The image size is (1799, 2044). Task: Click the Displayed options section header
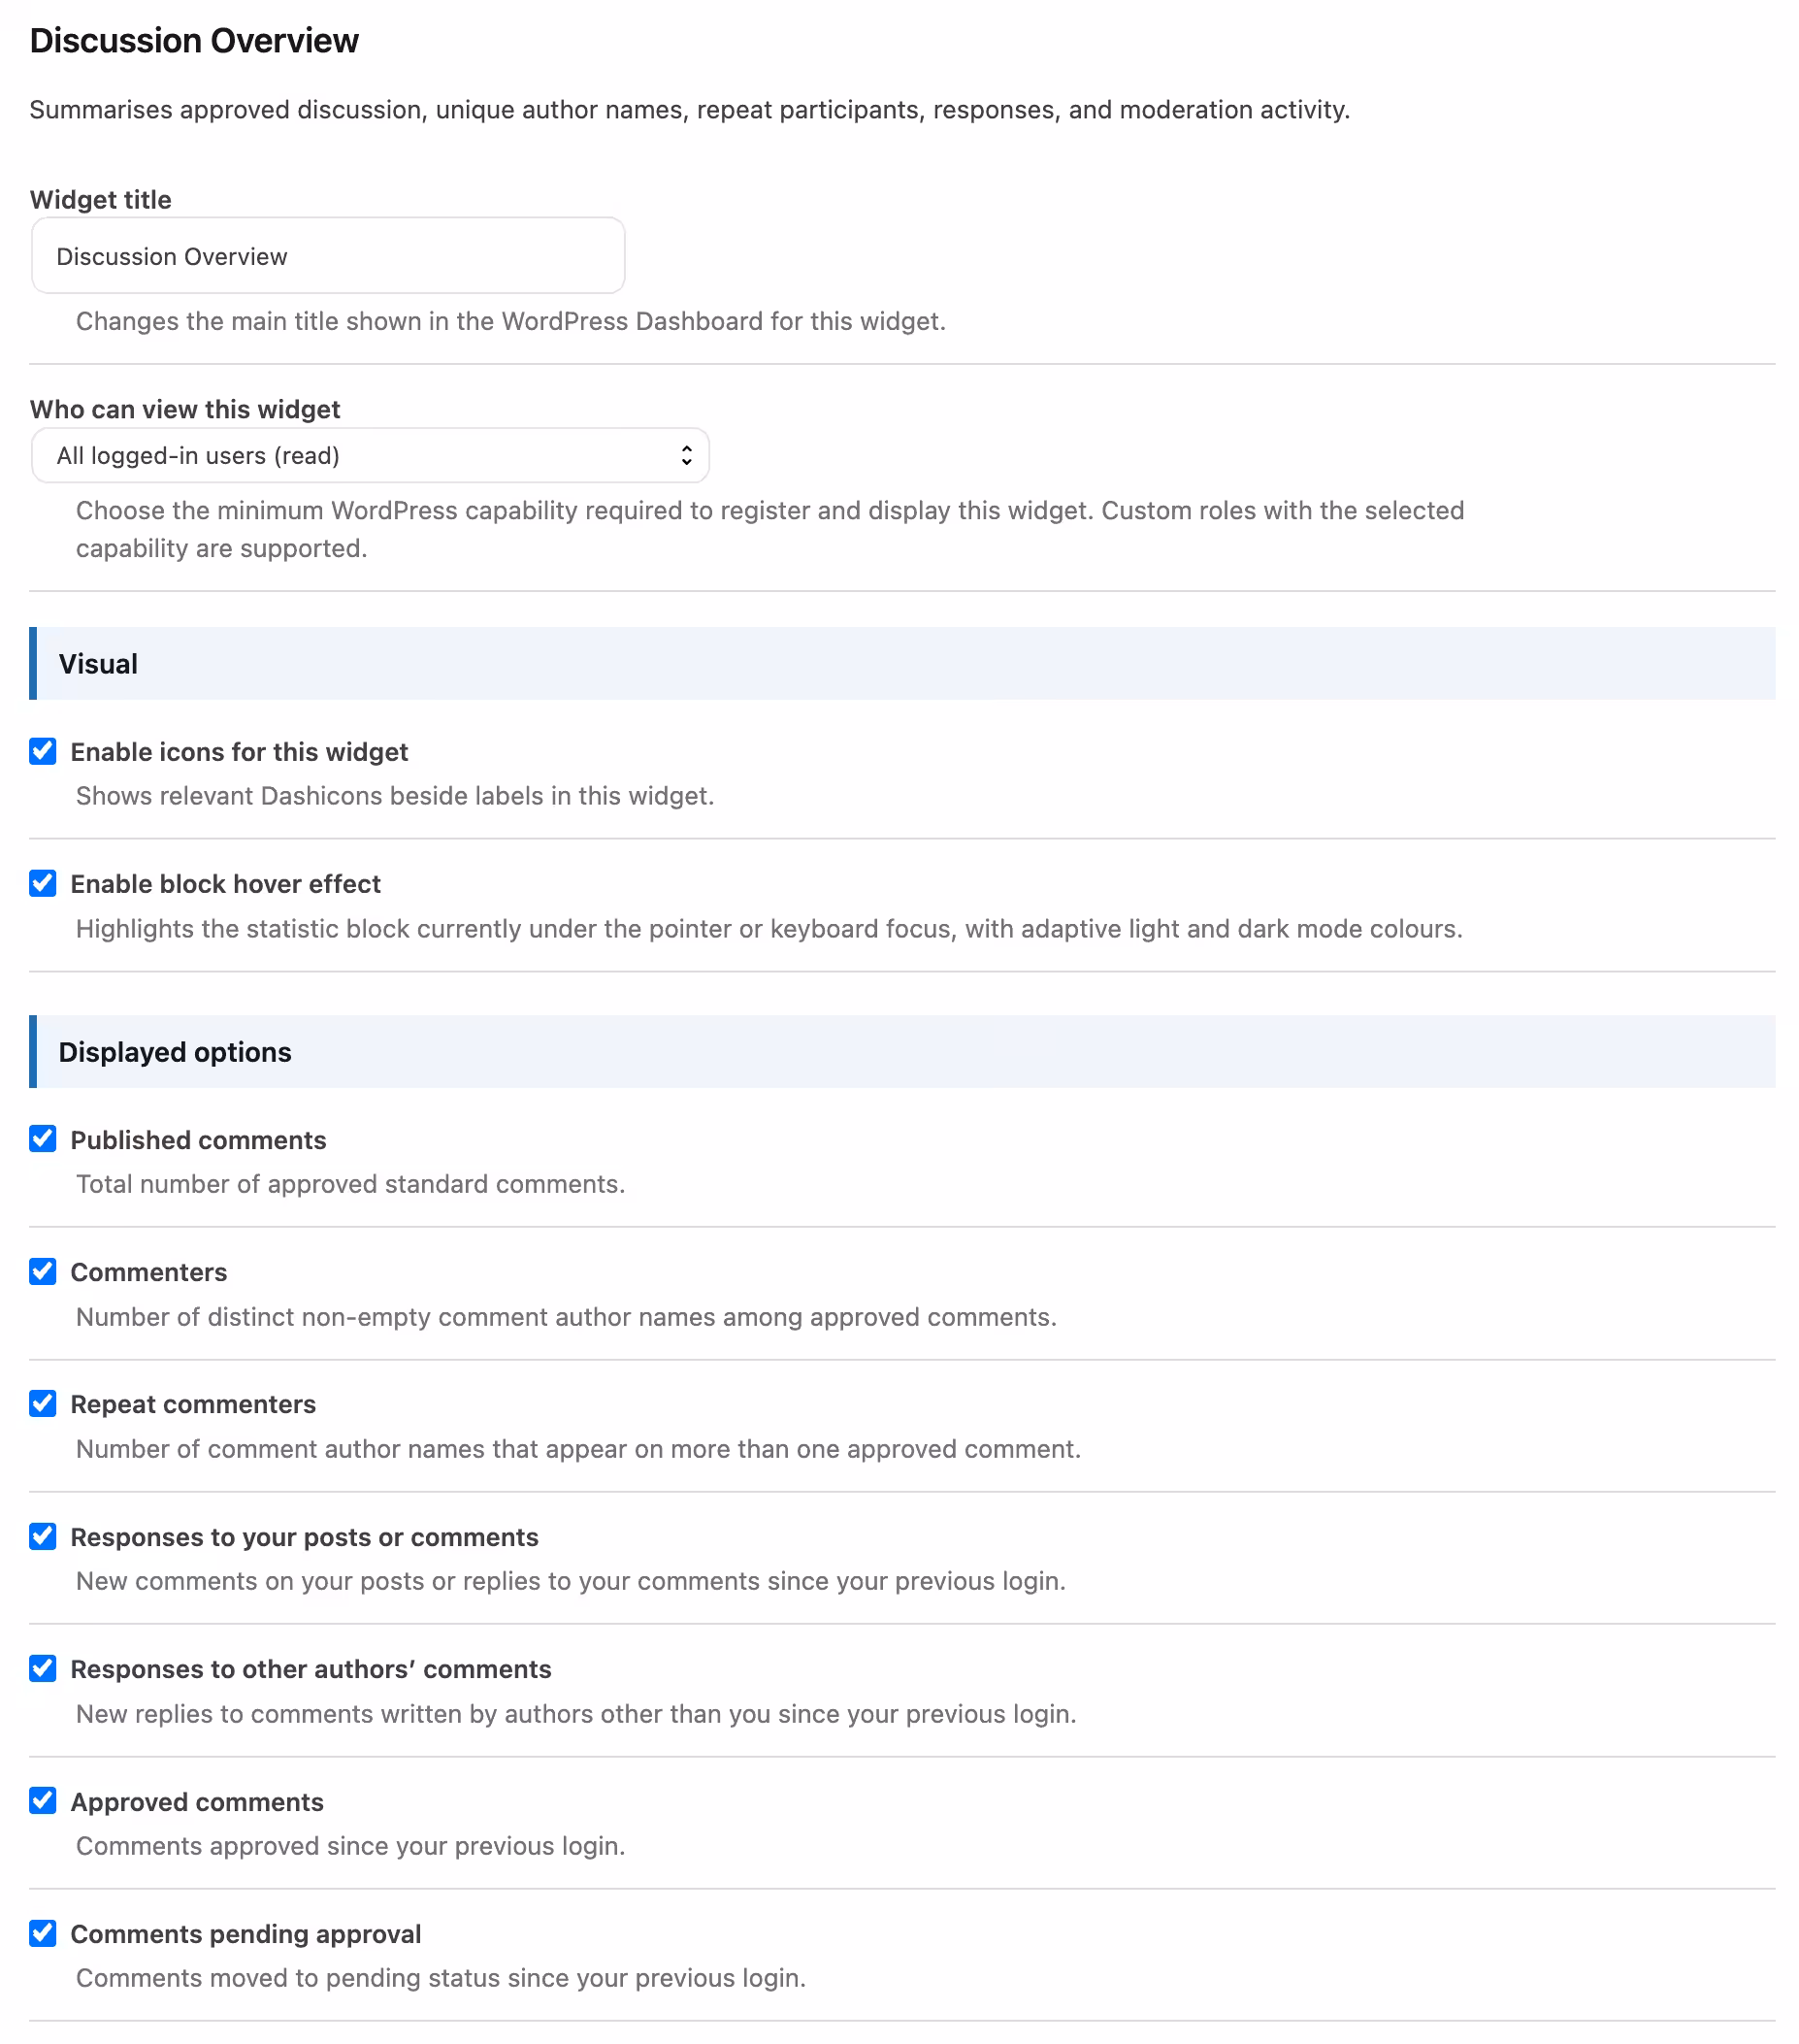[902, 1052]
